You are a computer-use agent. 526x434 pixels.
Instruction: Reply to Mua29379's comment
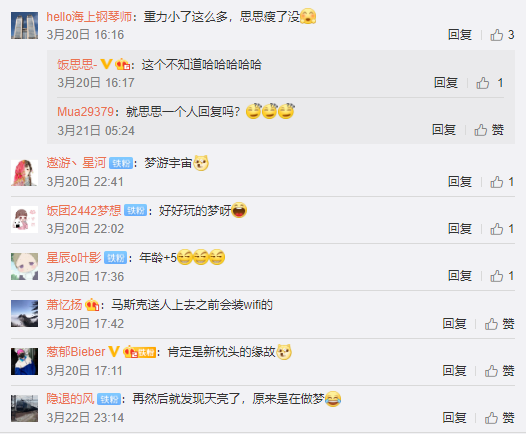[x=444, y=130]
